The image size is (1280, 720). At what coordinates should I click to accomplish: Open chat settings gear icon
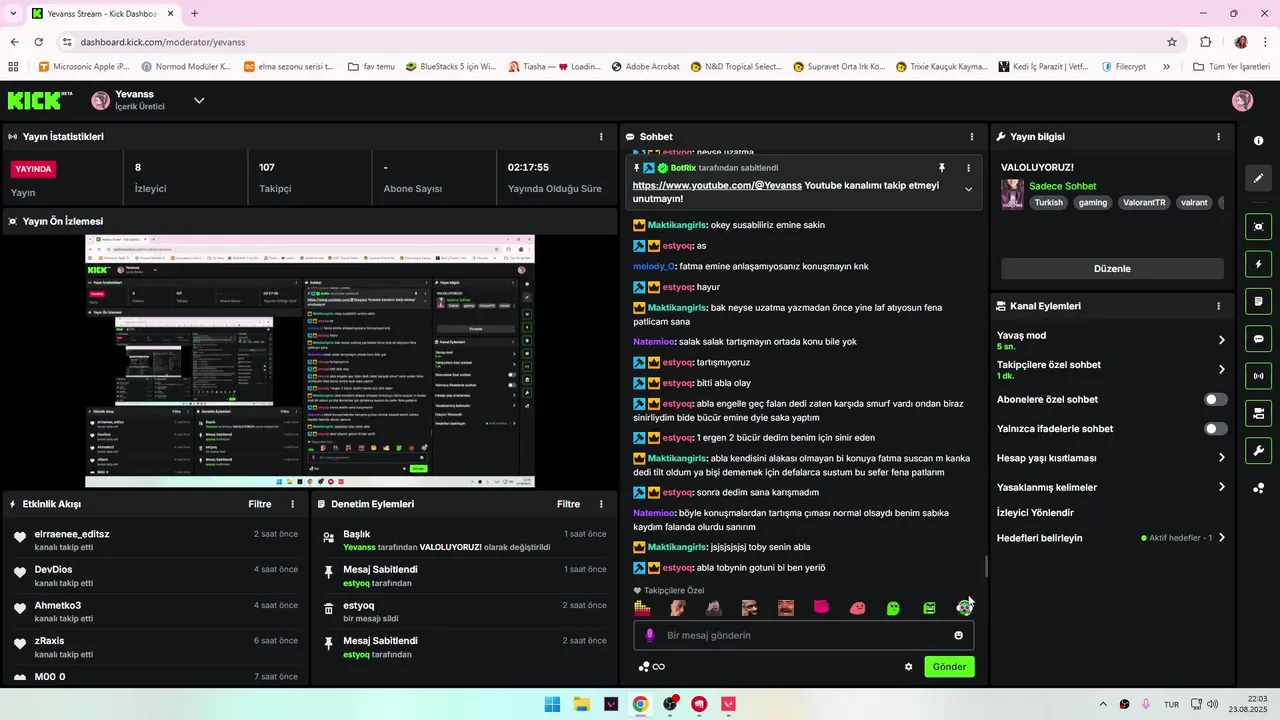point(908,667)
